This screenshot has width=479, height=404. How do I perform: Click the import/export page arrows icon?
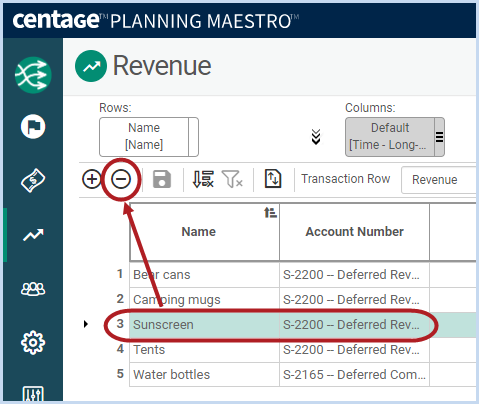pyautogui.click(x=273, y=179)
